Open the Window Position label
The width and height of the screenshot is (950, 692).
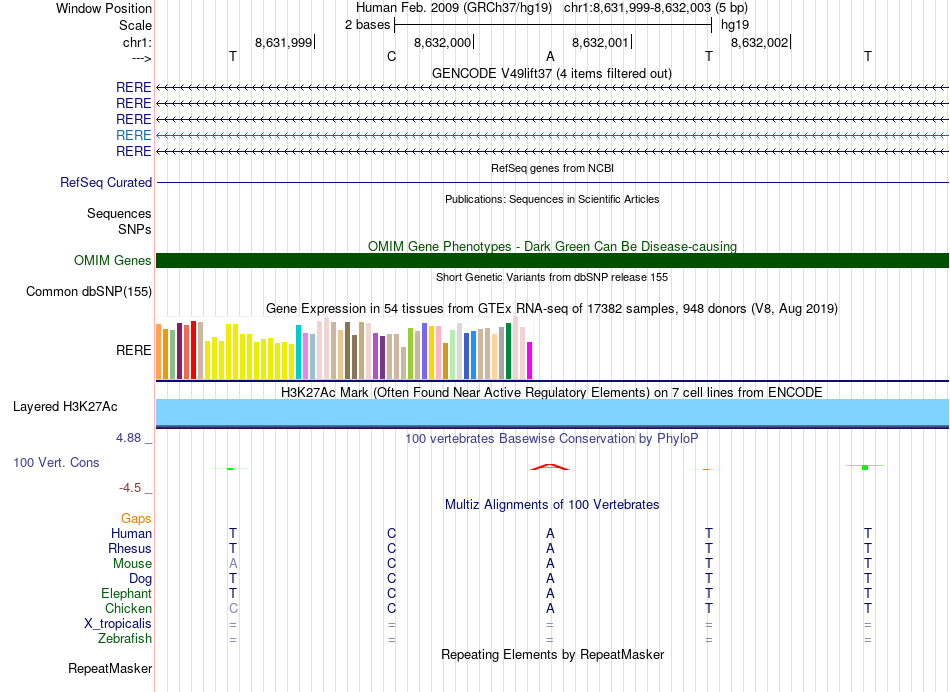(104, 8)
